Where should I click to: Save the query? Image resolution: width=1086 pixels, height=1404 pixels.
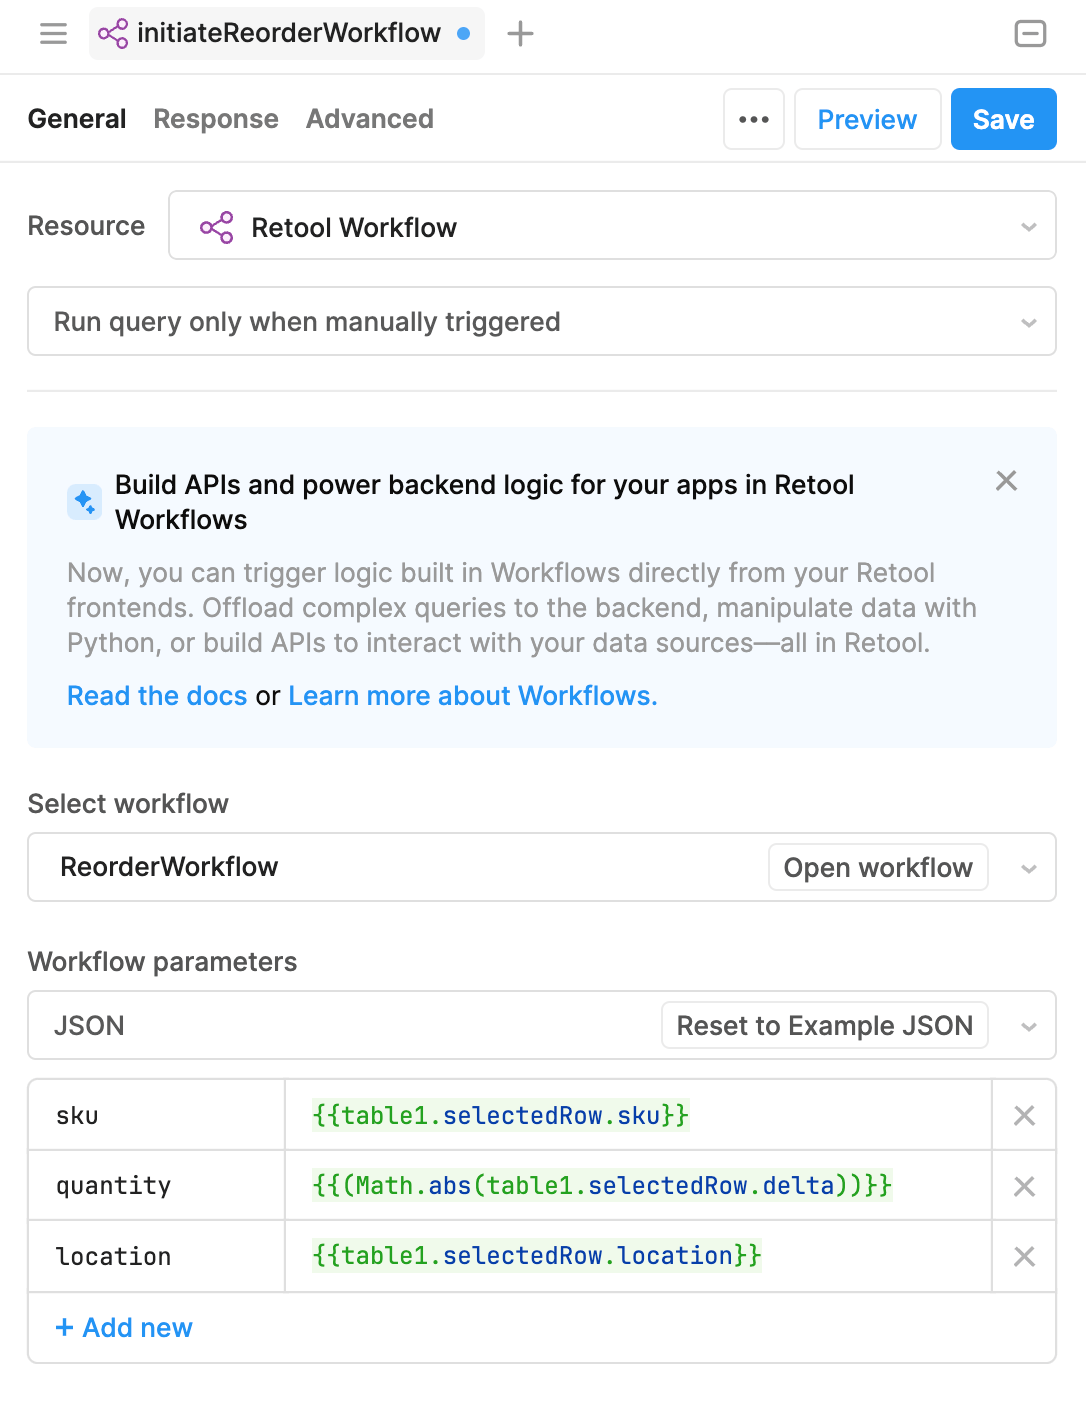click(1003, 119)
